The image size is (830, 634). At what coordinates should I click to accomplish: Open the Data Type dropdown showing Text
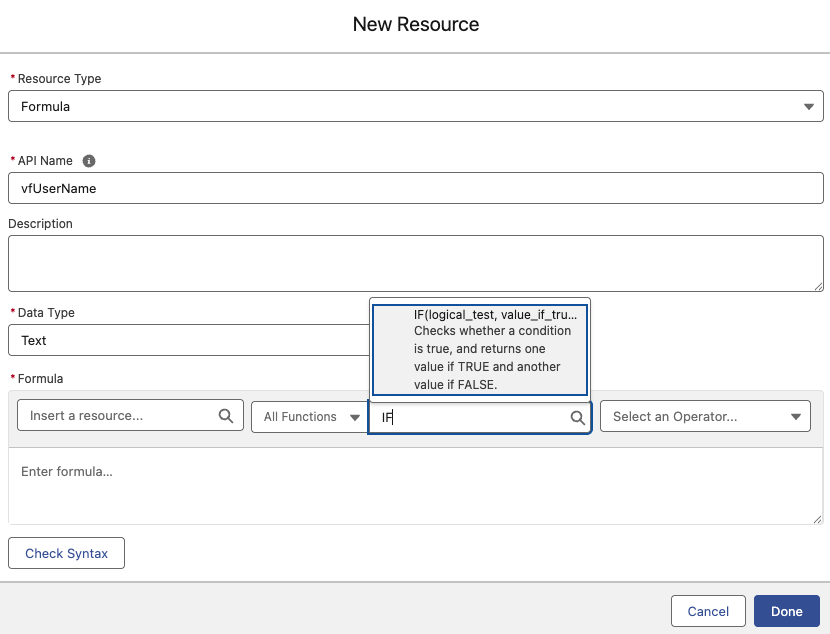[188, 340]
